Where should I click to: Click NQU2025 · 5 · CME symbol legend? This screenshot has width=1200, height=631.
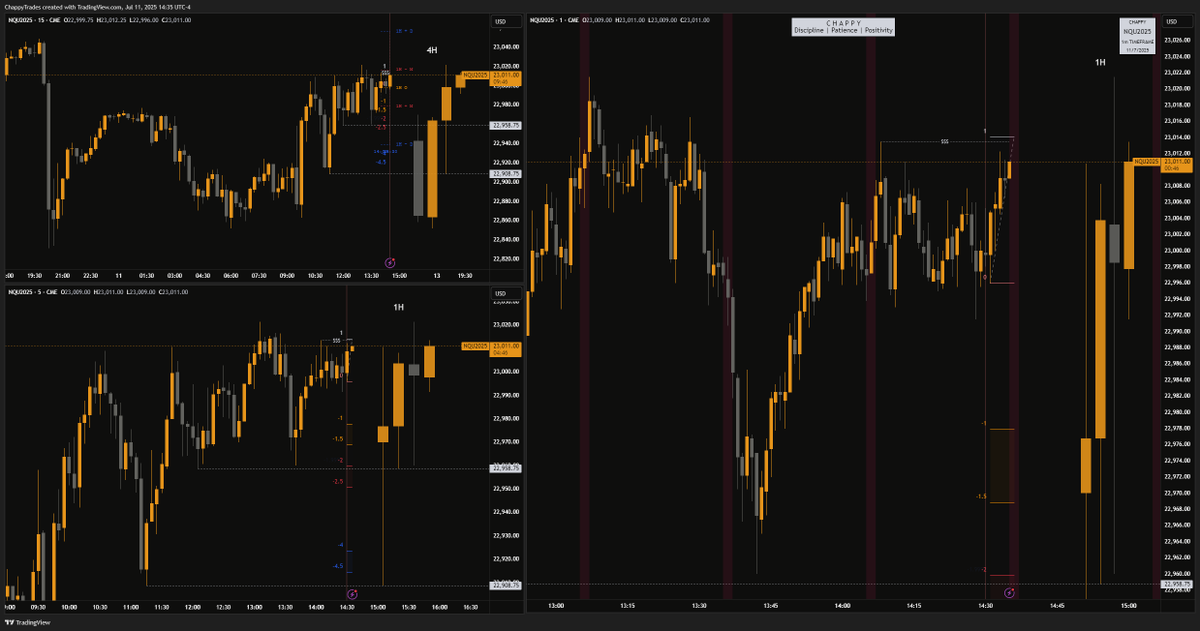(32, 292)
